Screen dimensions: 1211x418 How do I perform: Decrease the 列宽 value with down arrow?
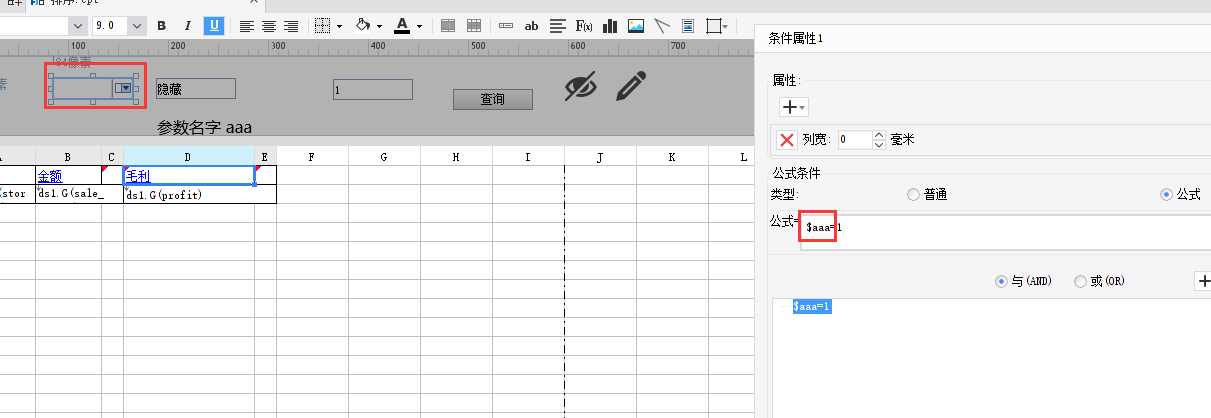pyautogui.click(x=879, y=145)
